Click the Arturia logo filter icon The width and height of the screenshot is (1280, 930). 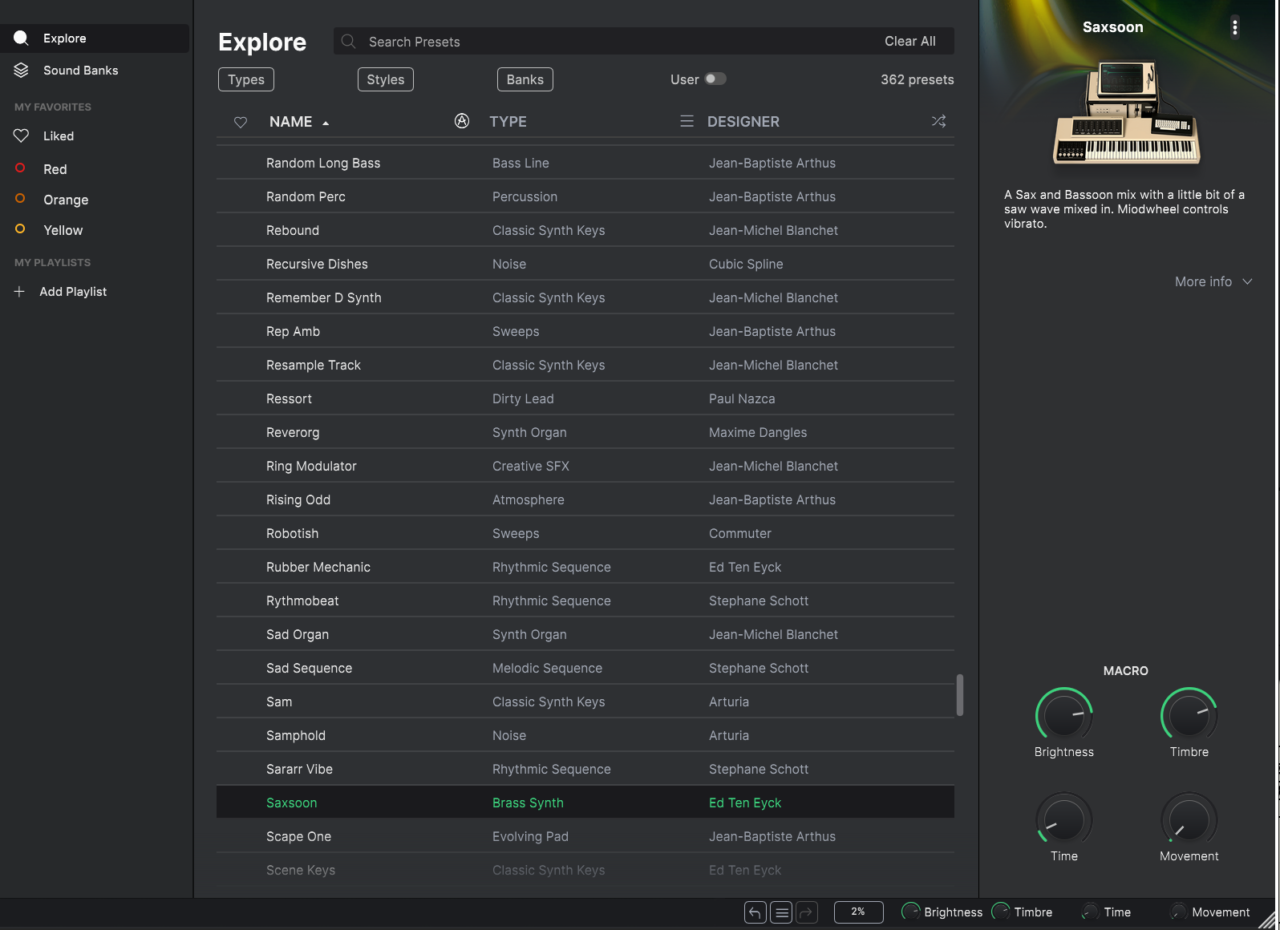point(462,121)
